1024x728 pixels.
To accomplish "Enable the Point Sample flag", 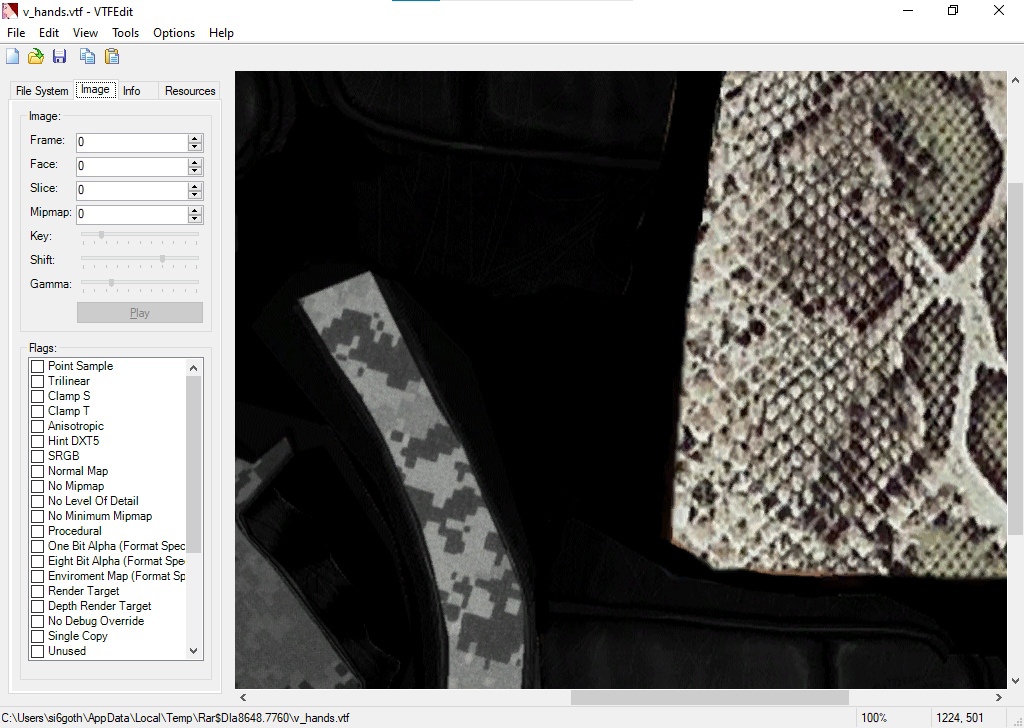I will pos(38,366).
